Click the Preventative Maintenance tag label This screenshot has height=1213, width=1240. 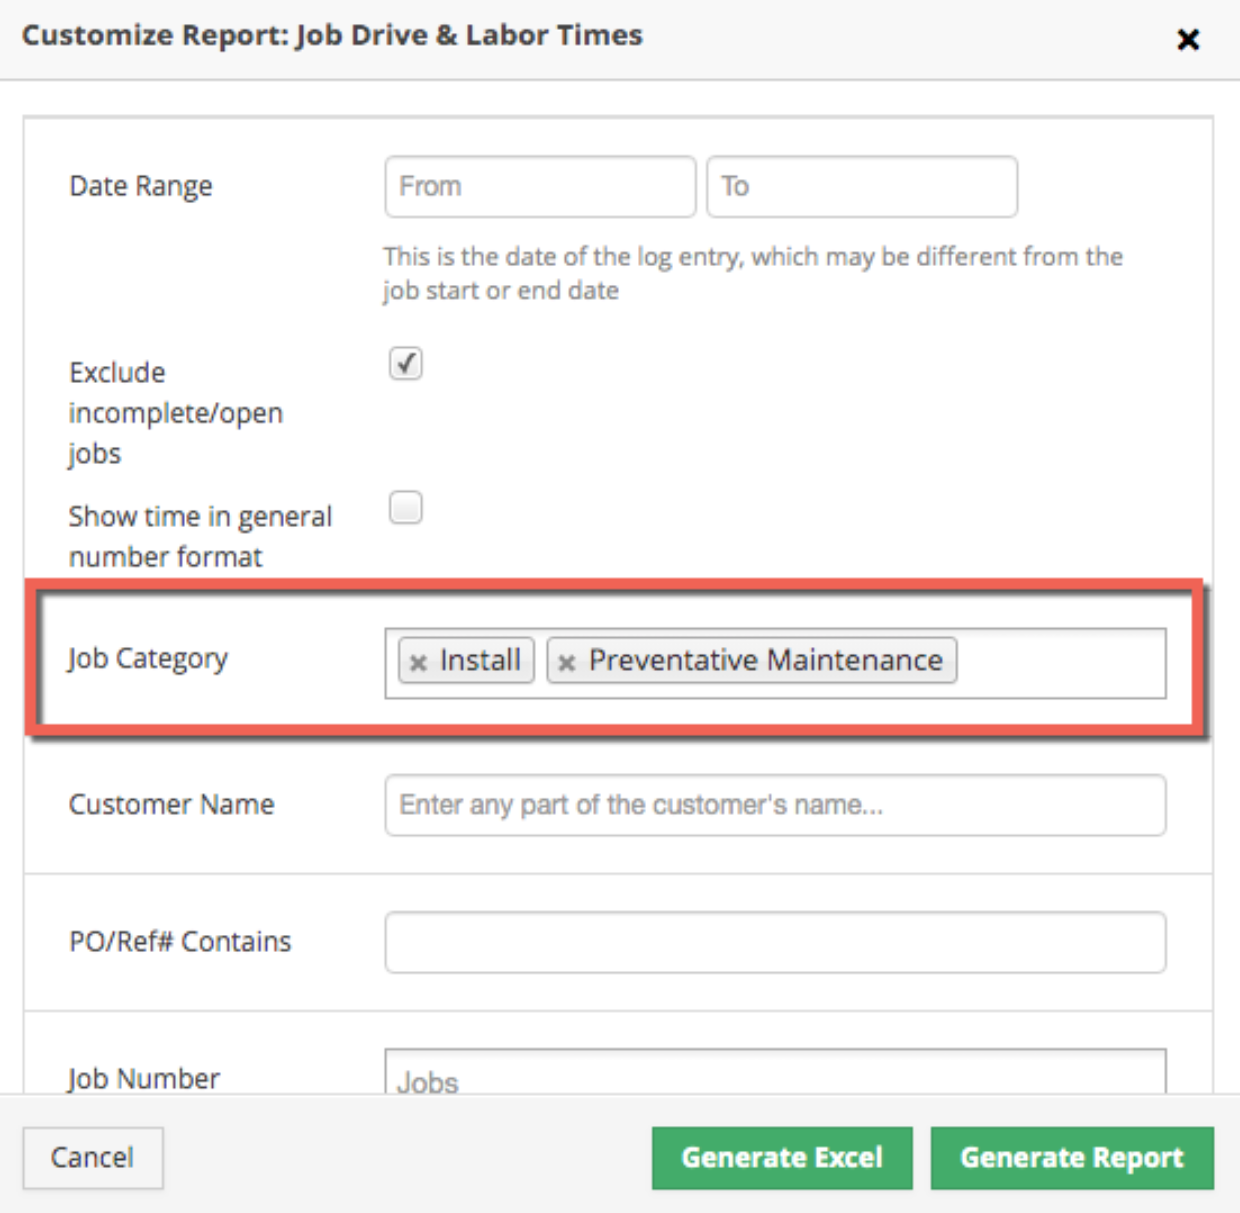pos(765,661)
